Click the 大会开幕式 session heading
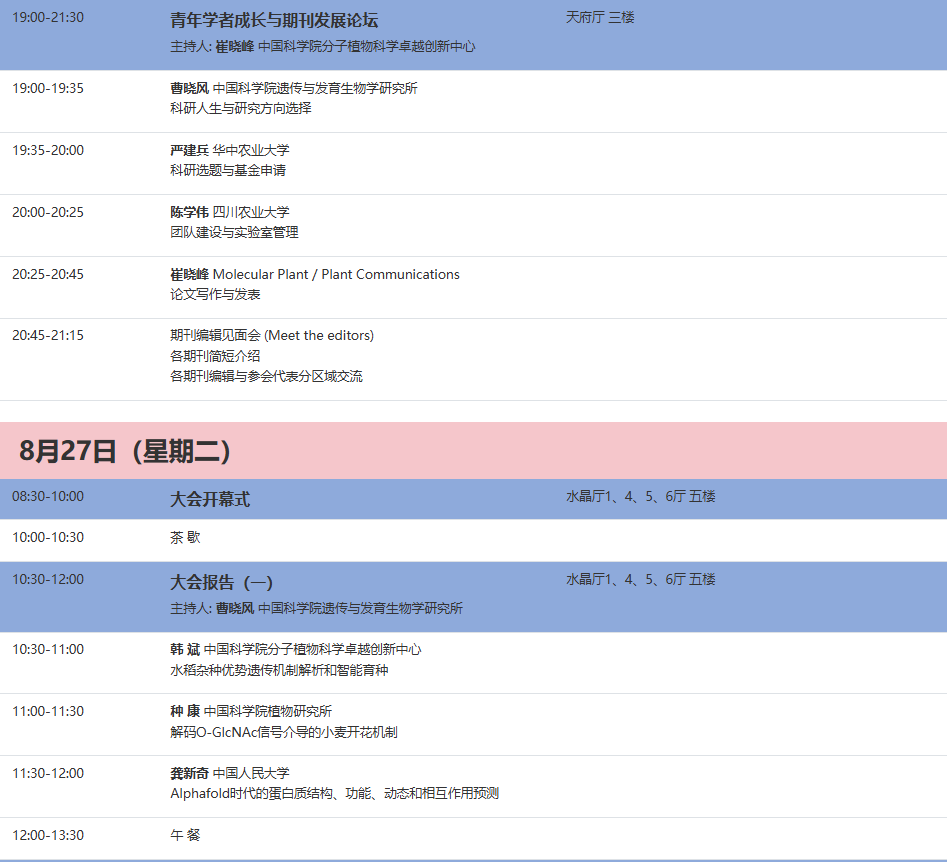The image size is (947, 862). 210,499
